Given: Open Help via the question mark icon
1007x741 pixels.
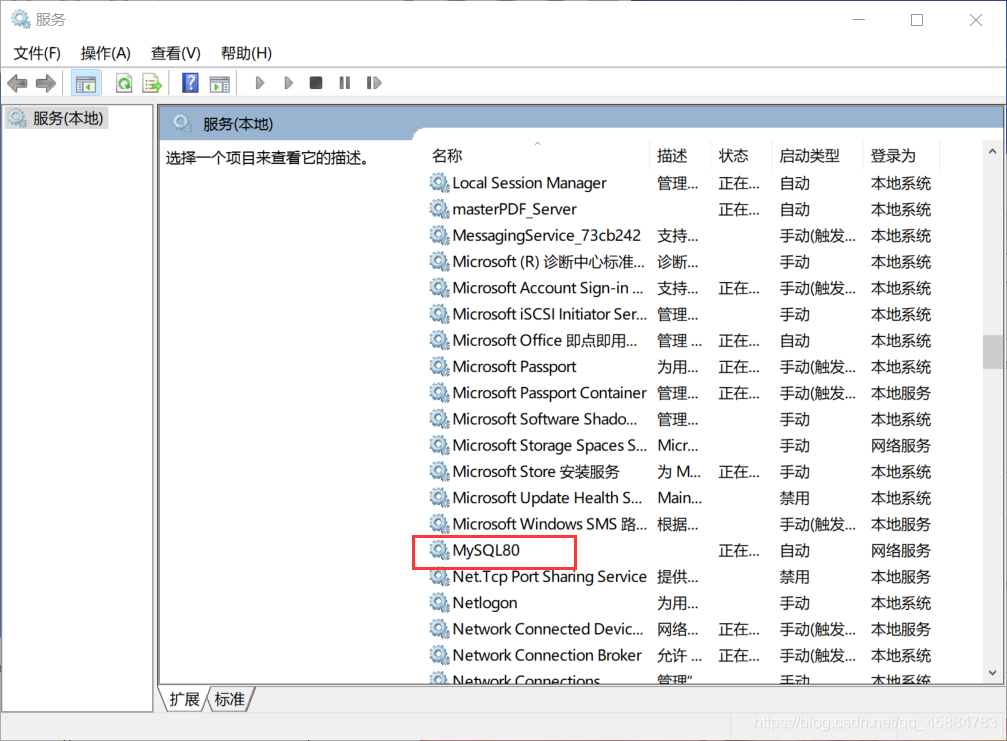Looking at the screenshot, I should point(190,83).
